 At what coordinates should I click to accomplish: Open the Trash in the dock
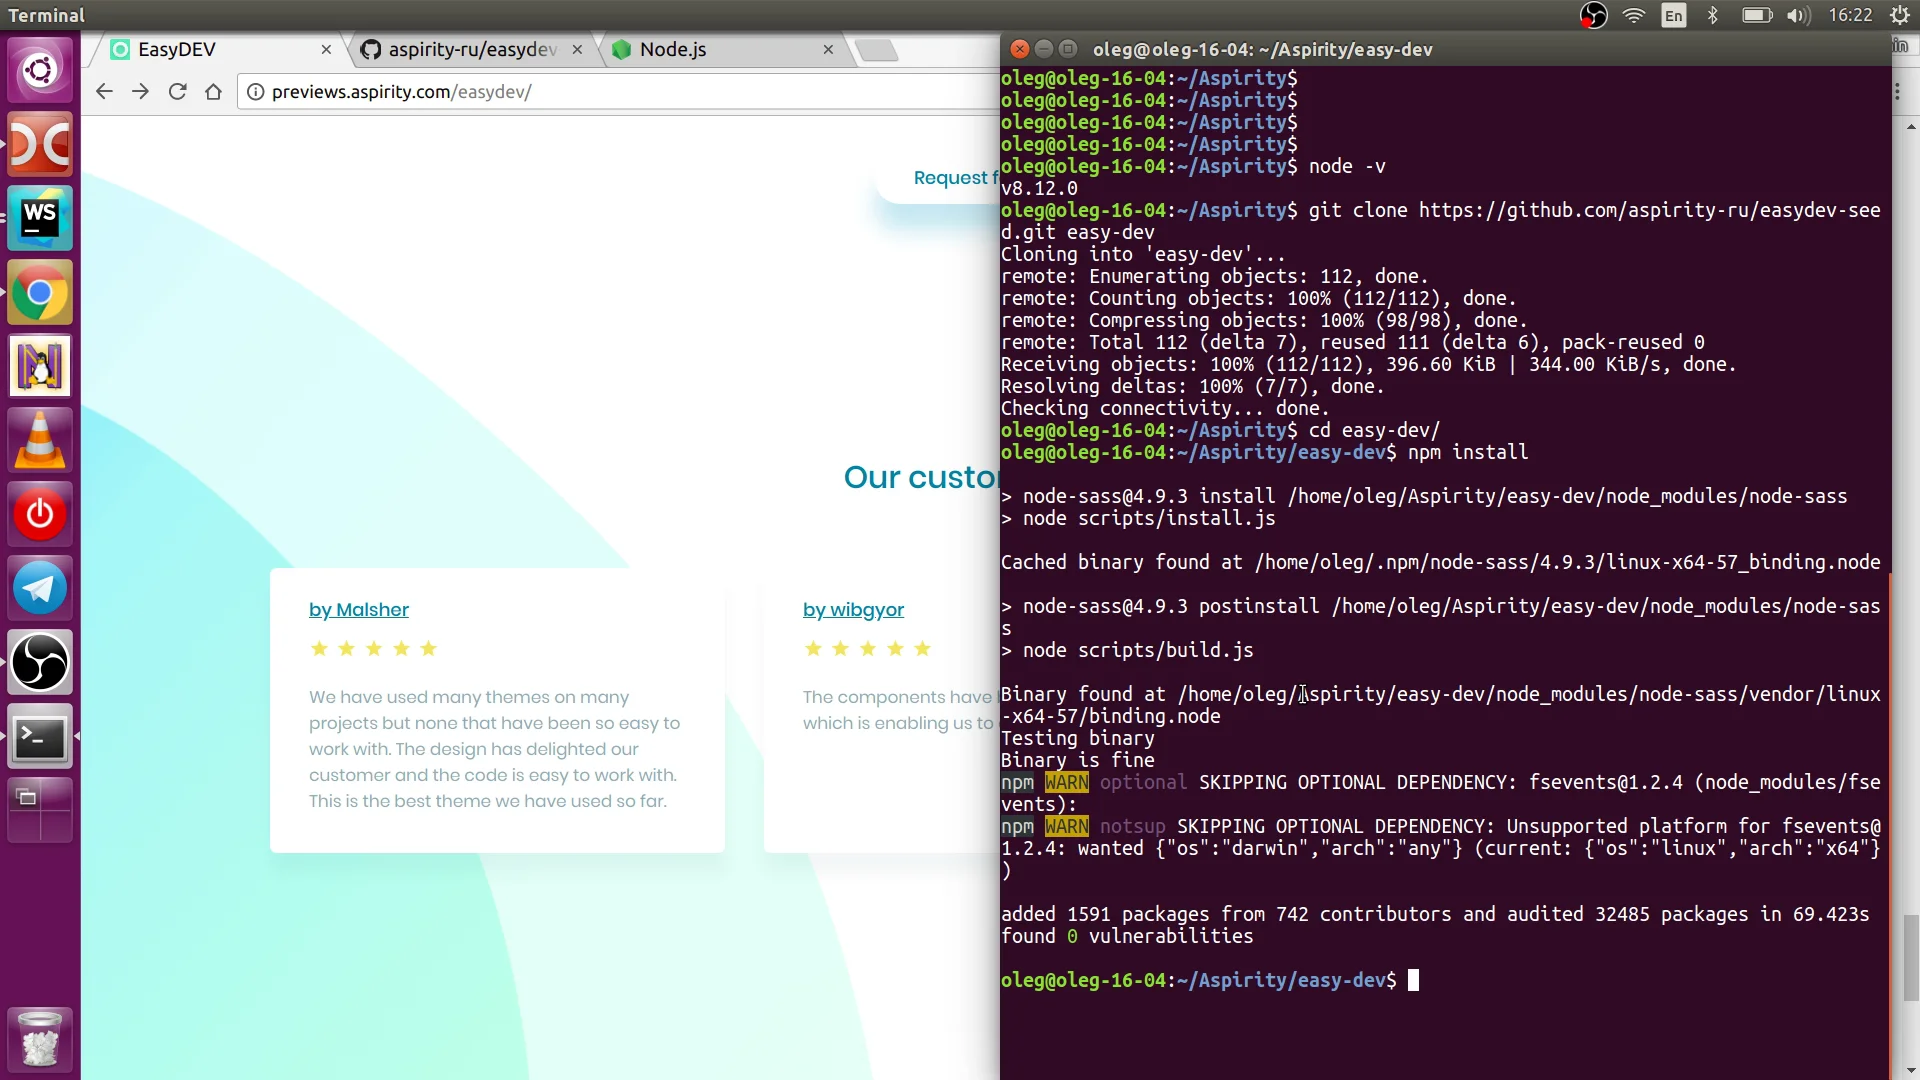pos(40,1039)
